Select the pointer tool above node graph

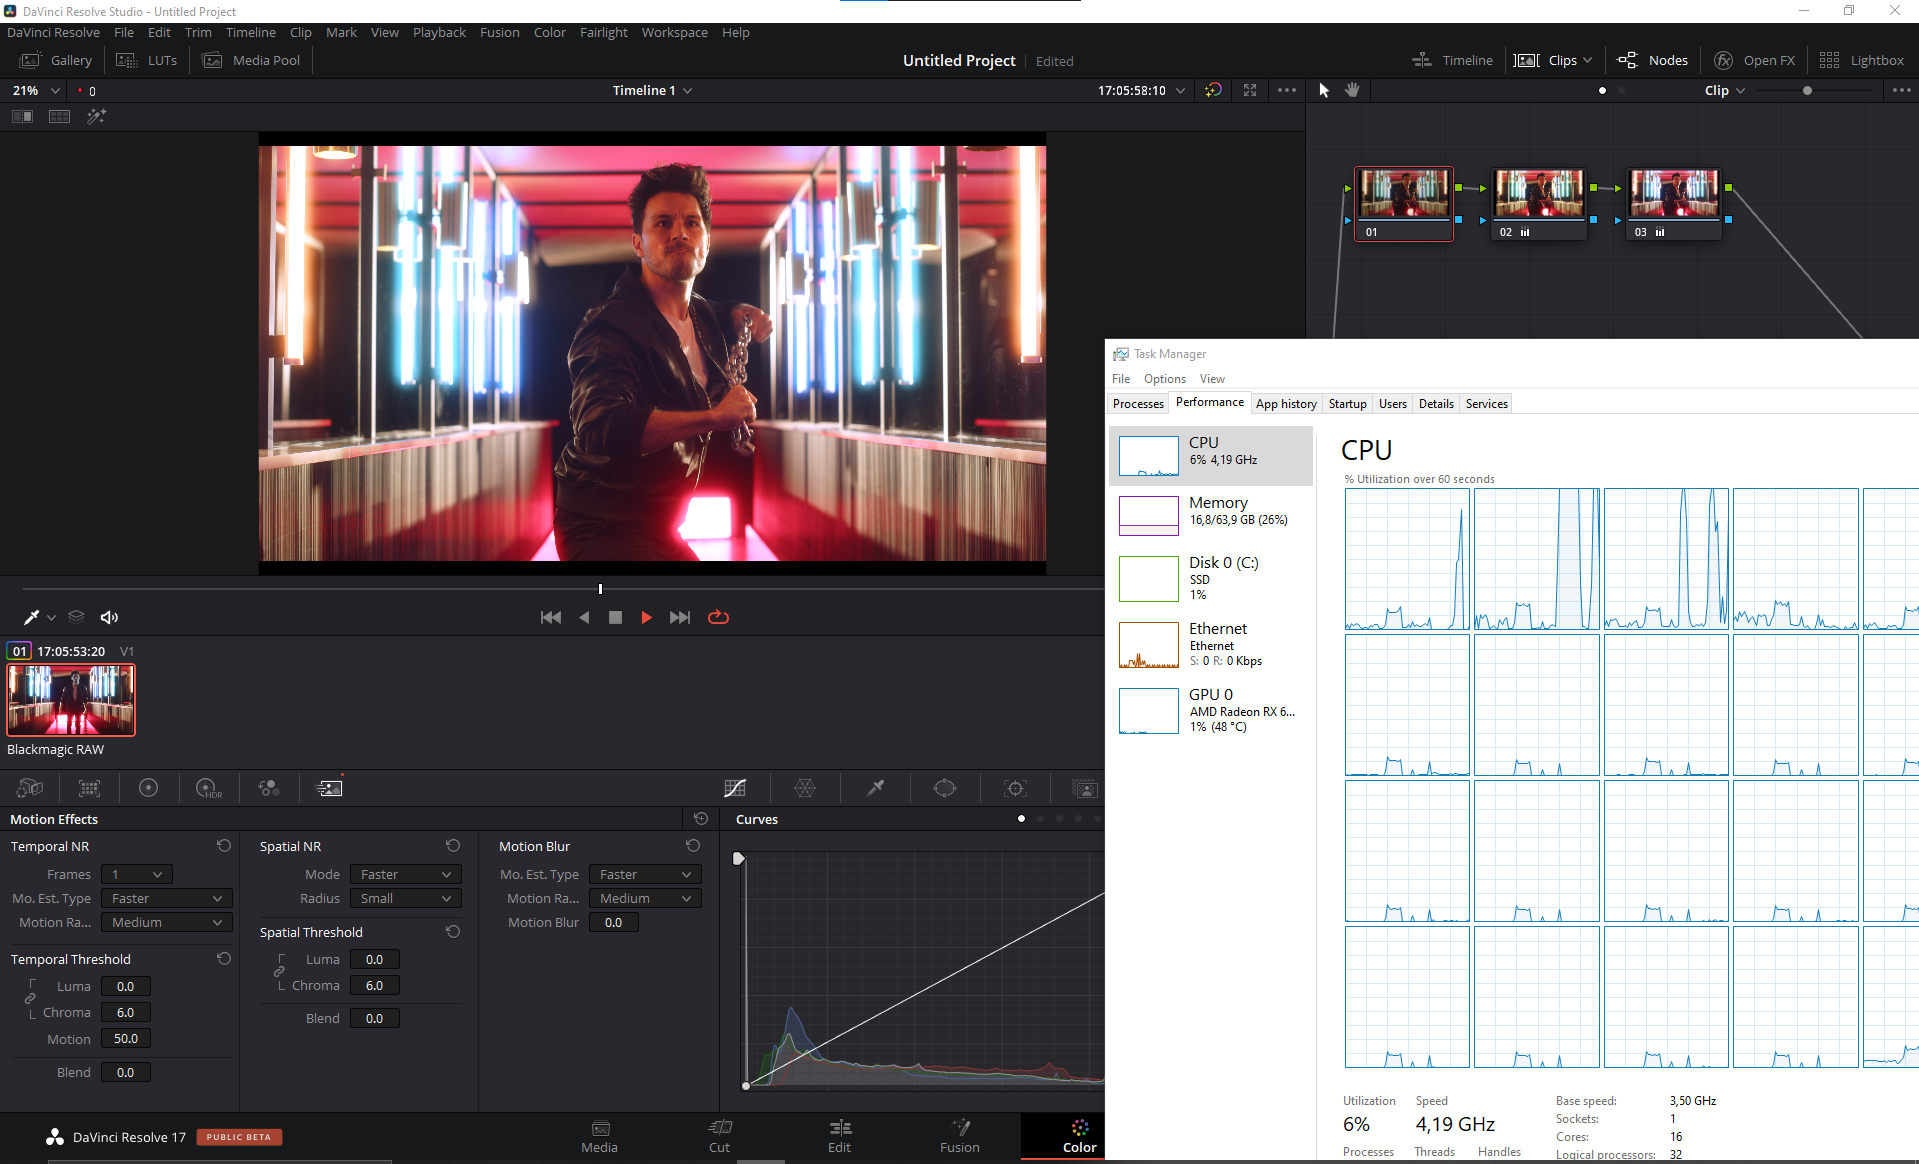(x=1324, y=90)
